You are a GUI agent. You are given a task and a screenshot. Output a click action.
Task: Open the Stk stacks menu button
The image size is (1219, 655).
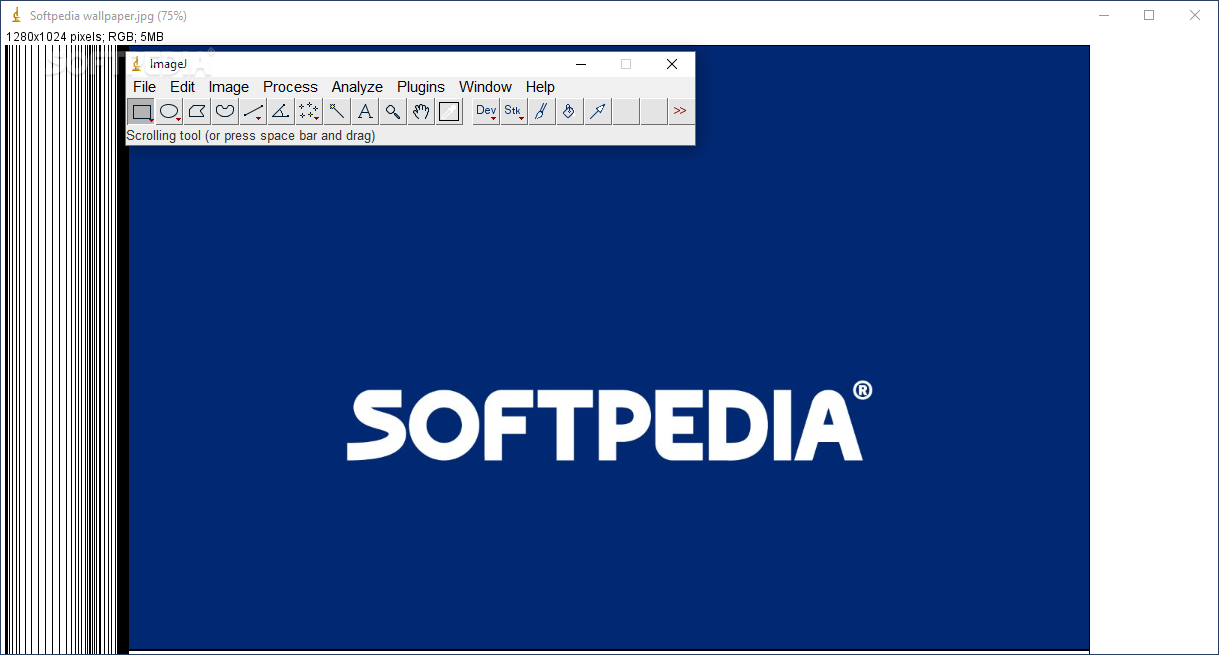[x=514, y=111]
